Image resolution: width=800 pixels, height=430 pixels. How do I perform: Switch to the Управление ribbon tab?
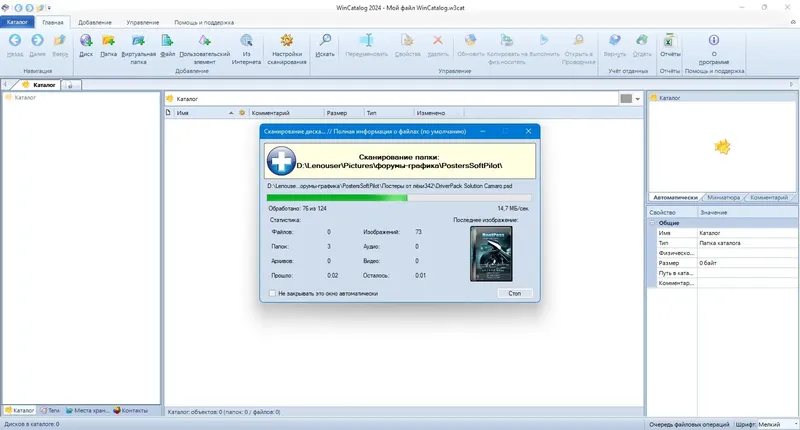pos(143,22)
